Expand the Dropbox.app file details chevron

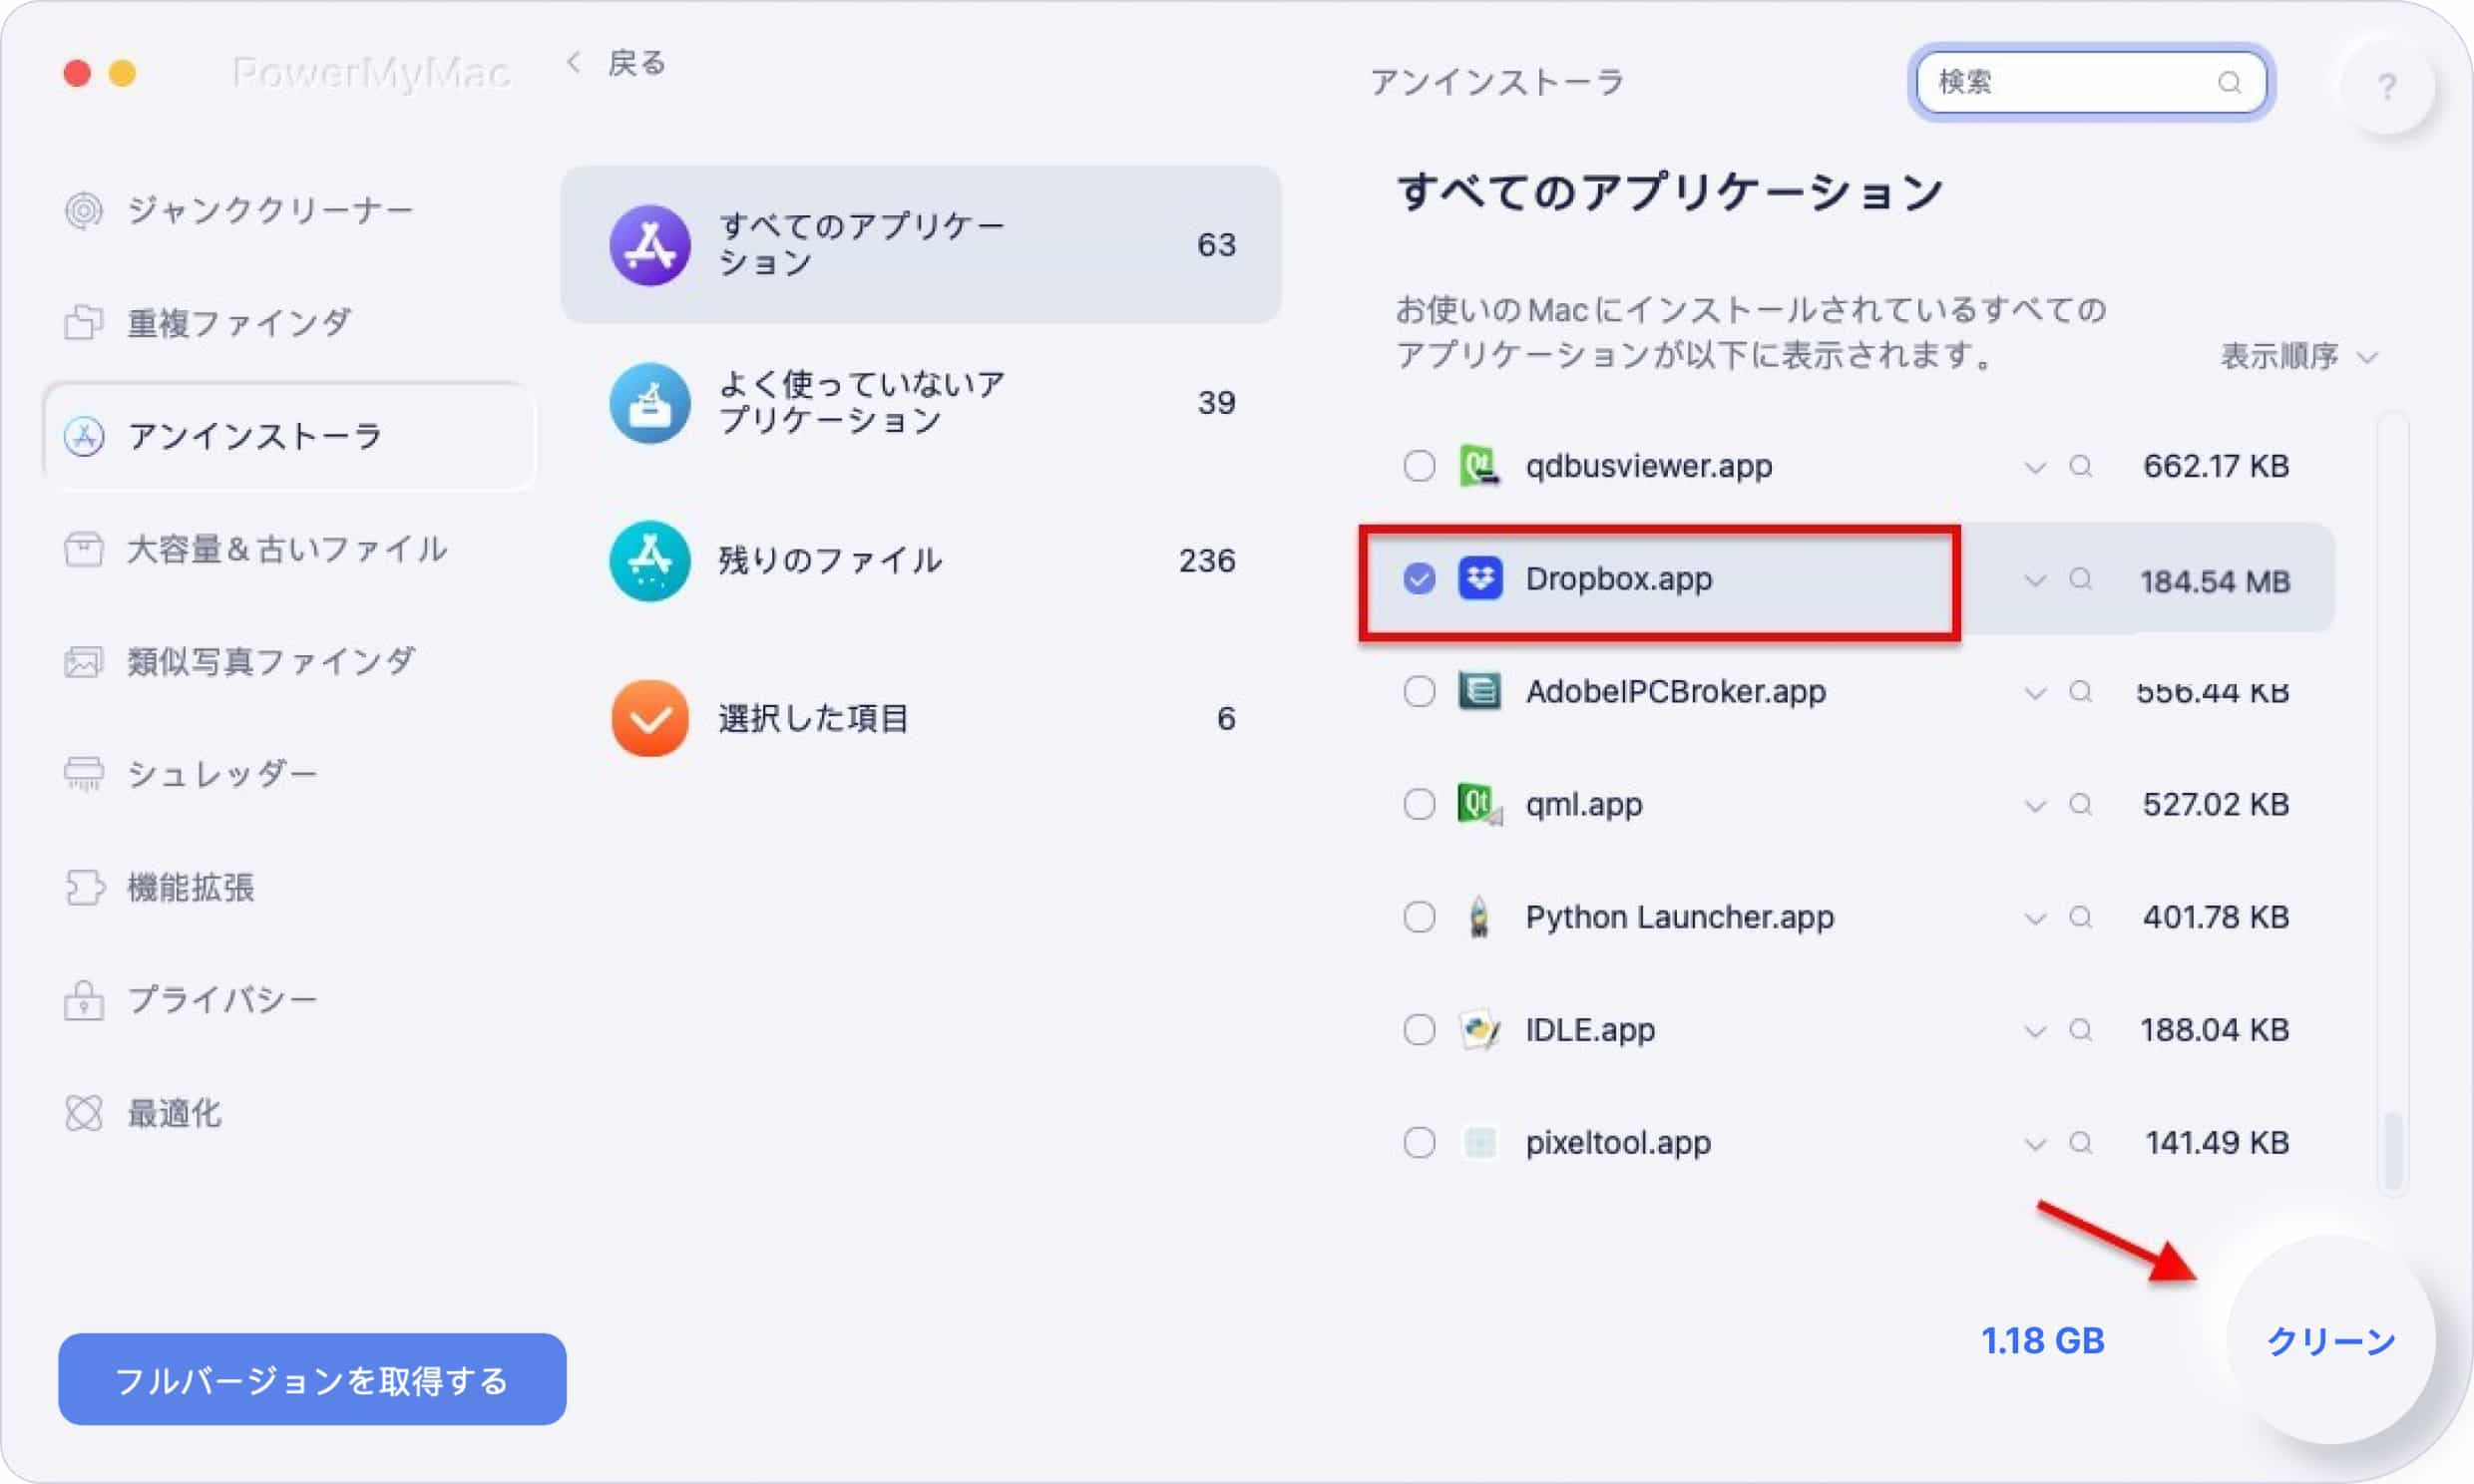2034,580
